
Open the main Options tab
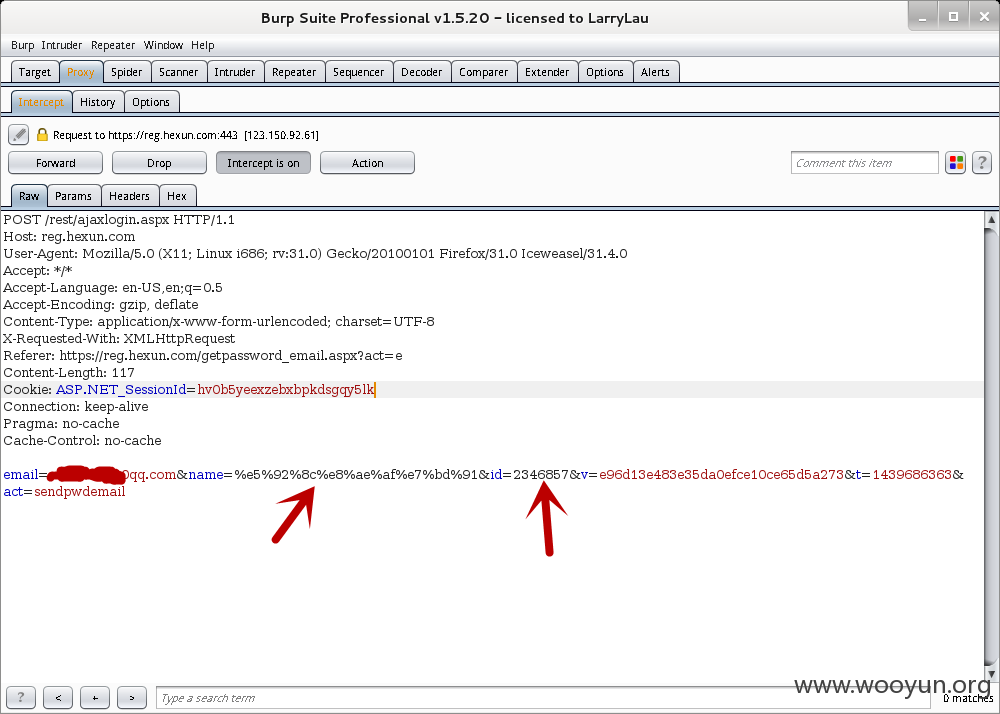click(605, 72)
